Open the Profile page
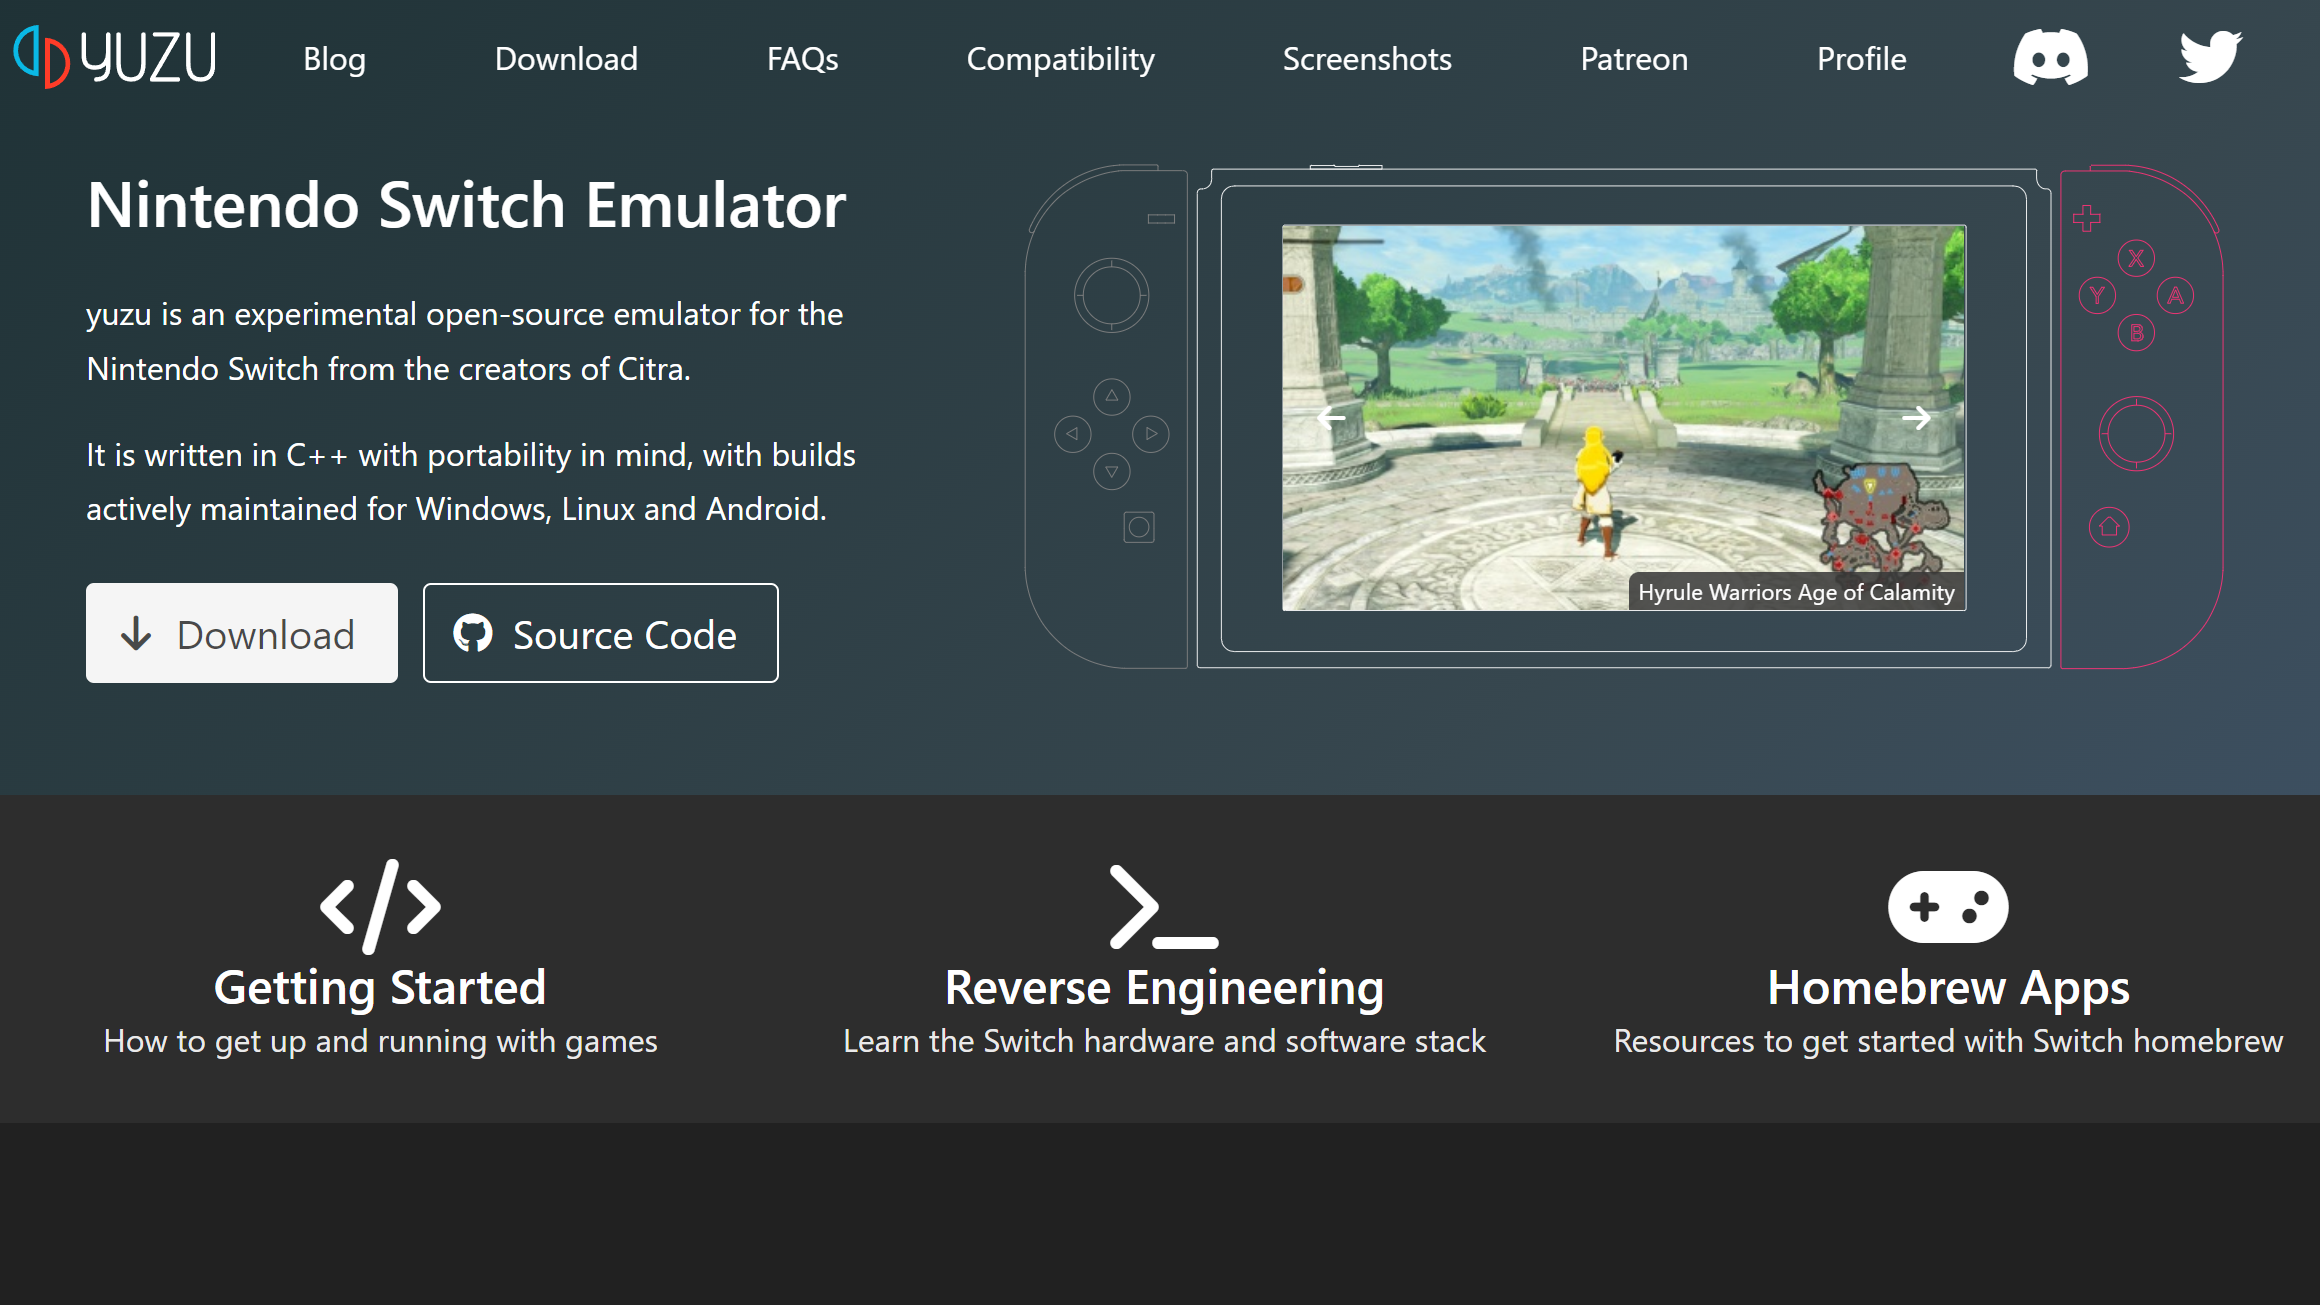The width and height of the screenshot is (2320, 1305). (x=1861, y=59)
